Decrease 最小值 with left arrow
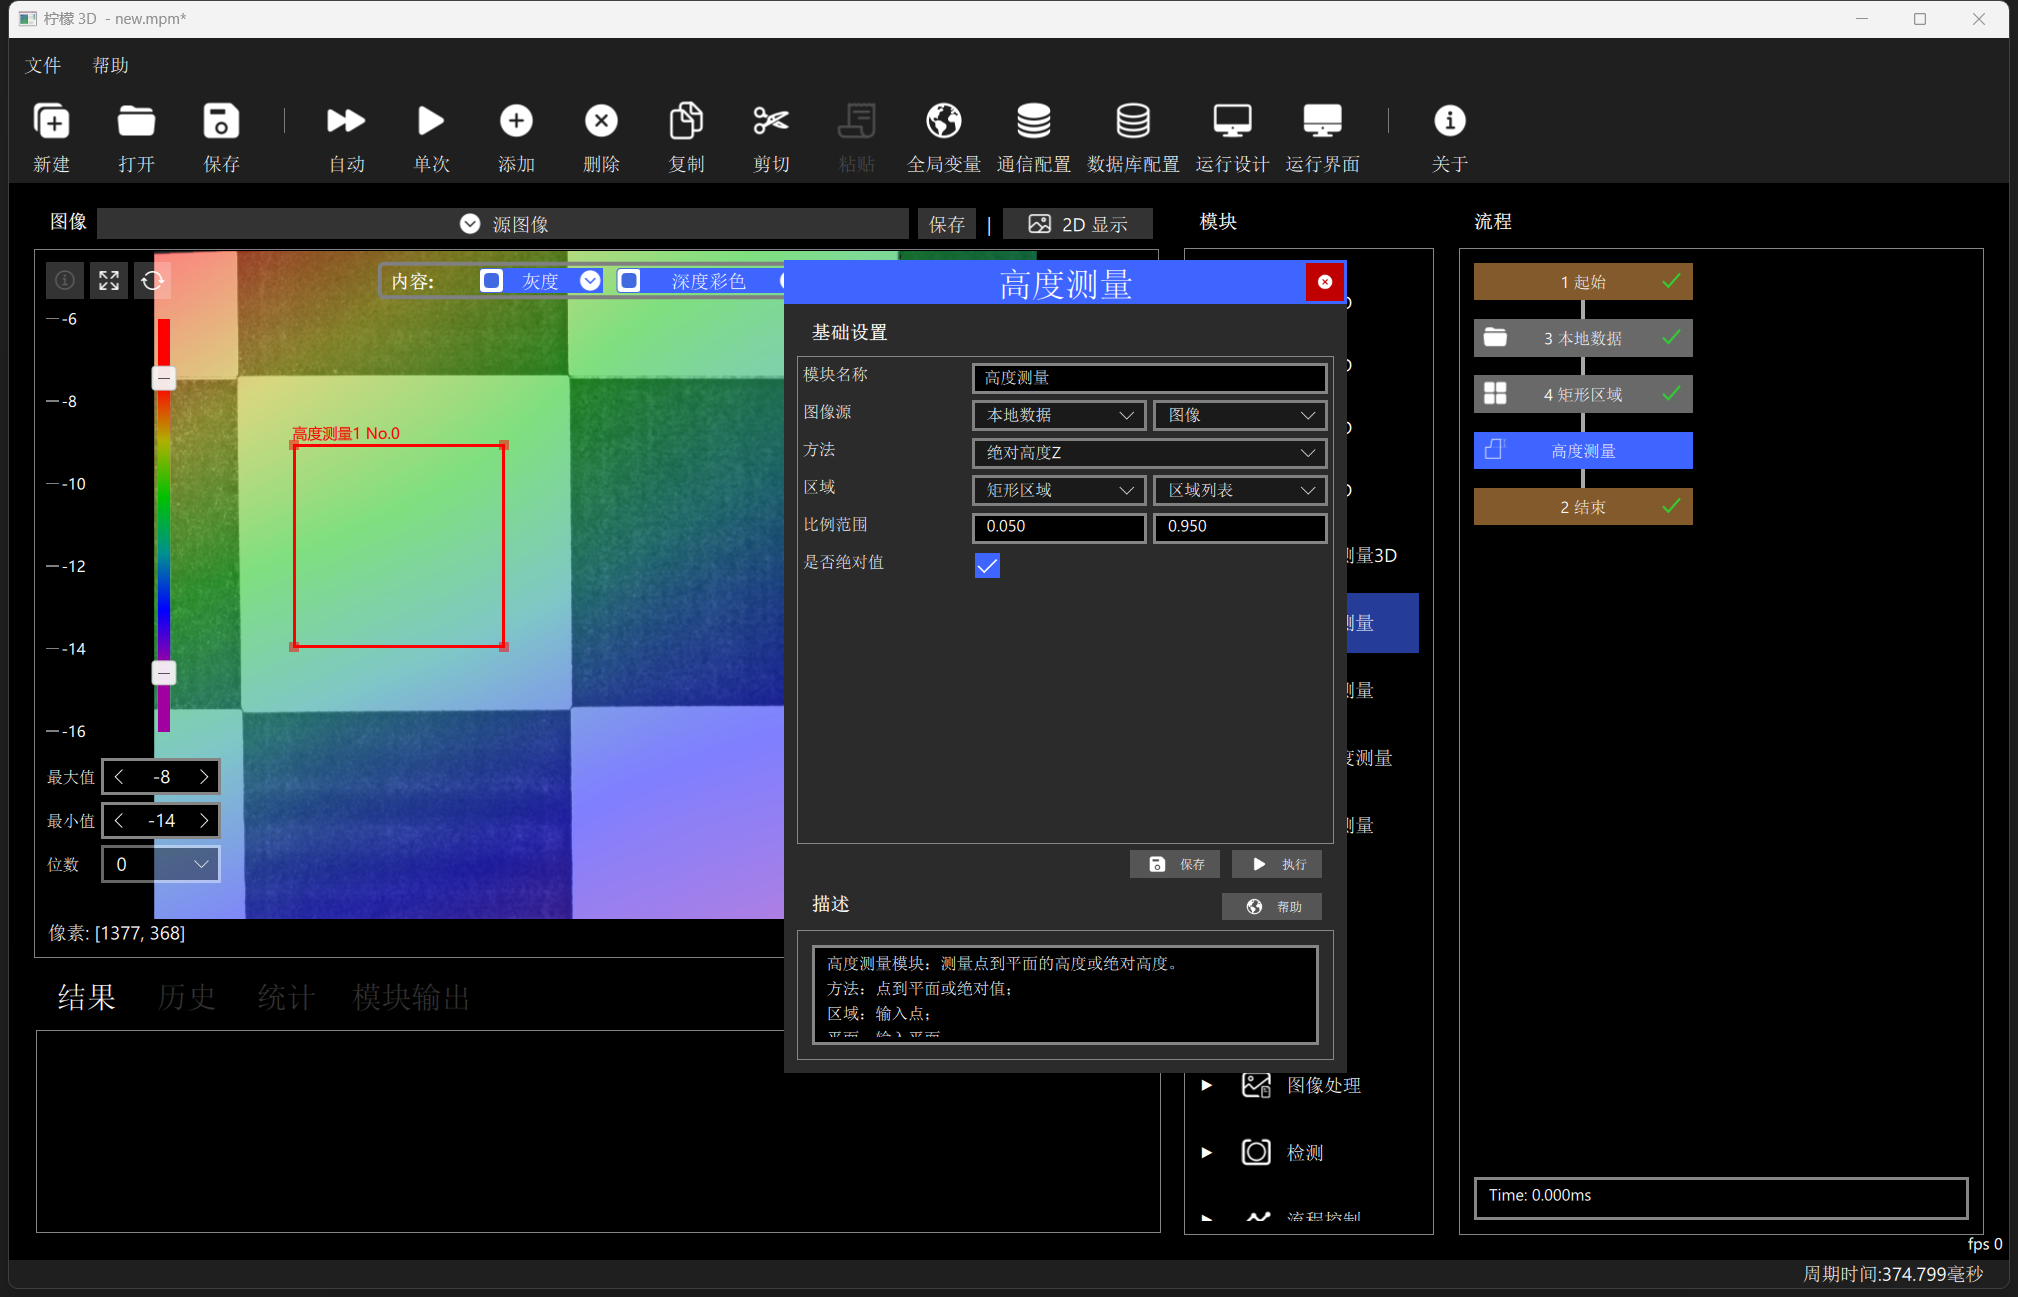 point(119,820)
